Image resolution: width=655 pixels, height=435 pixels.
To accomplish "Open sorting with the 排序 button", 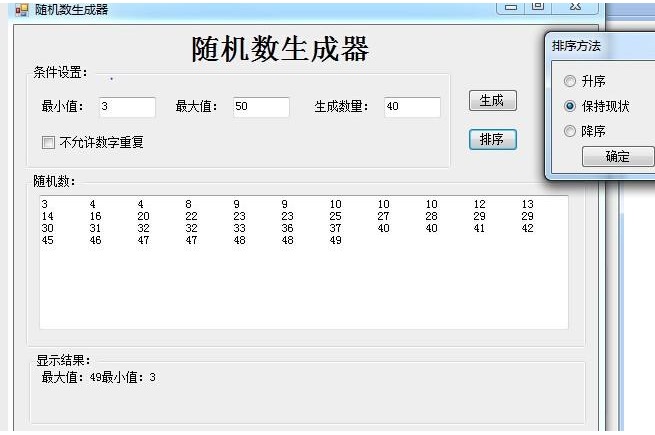I will [x=492, y=139].
